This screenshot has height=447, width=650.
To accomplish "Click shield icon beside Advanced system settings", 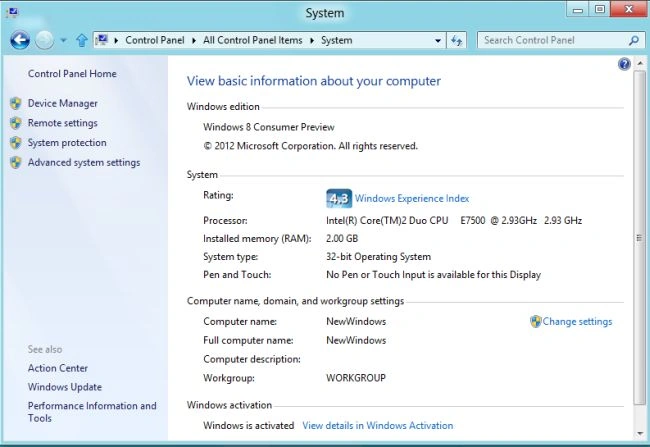I will point(16,163).
